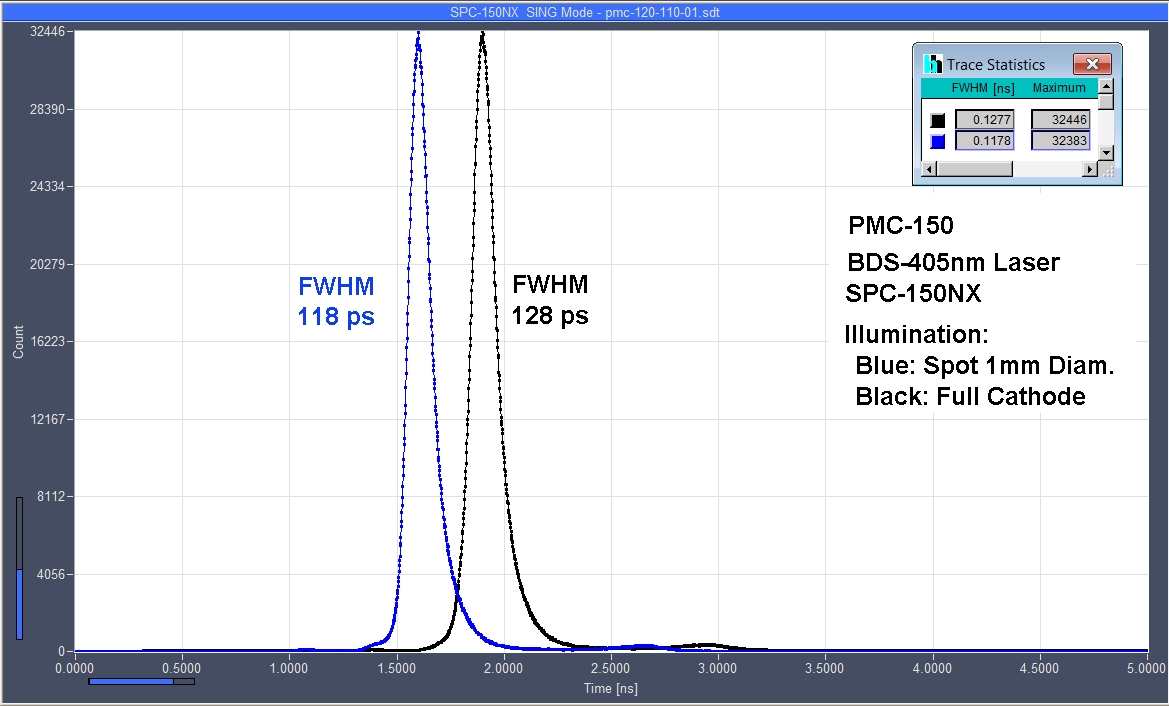This screenshot has width=1169, height=706.
Task: Click the FWHM [ns] column header
Action: pos(982,88)
